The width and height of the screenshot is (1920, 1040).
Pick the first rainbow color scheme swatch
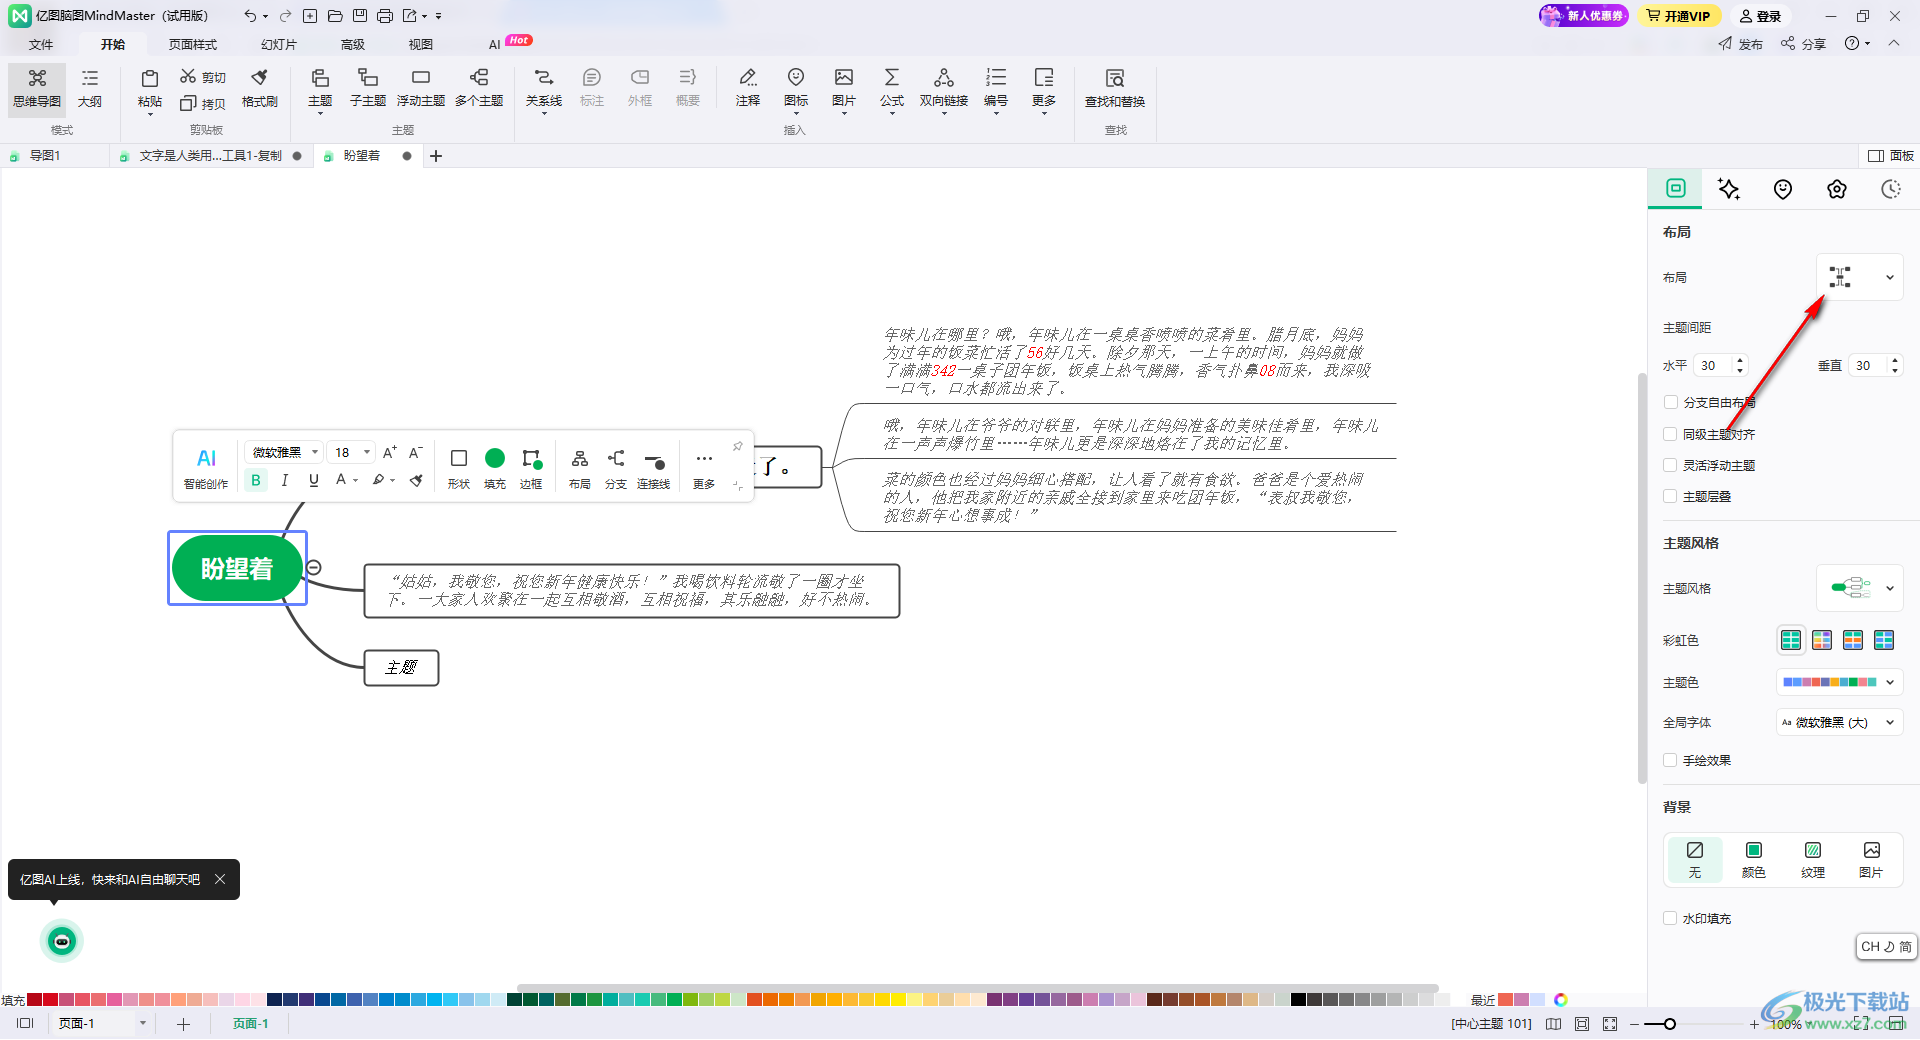pyautogui.click(x=1791, y=640)
